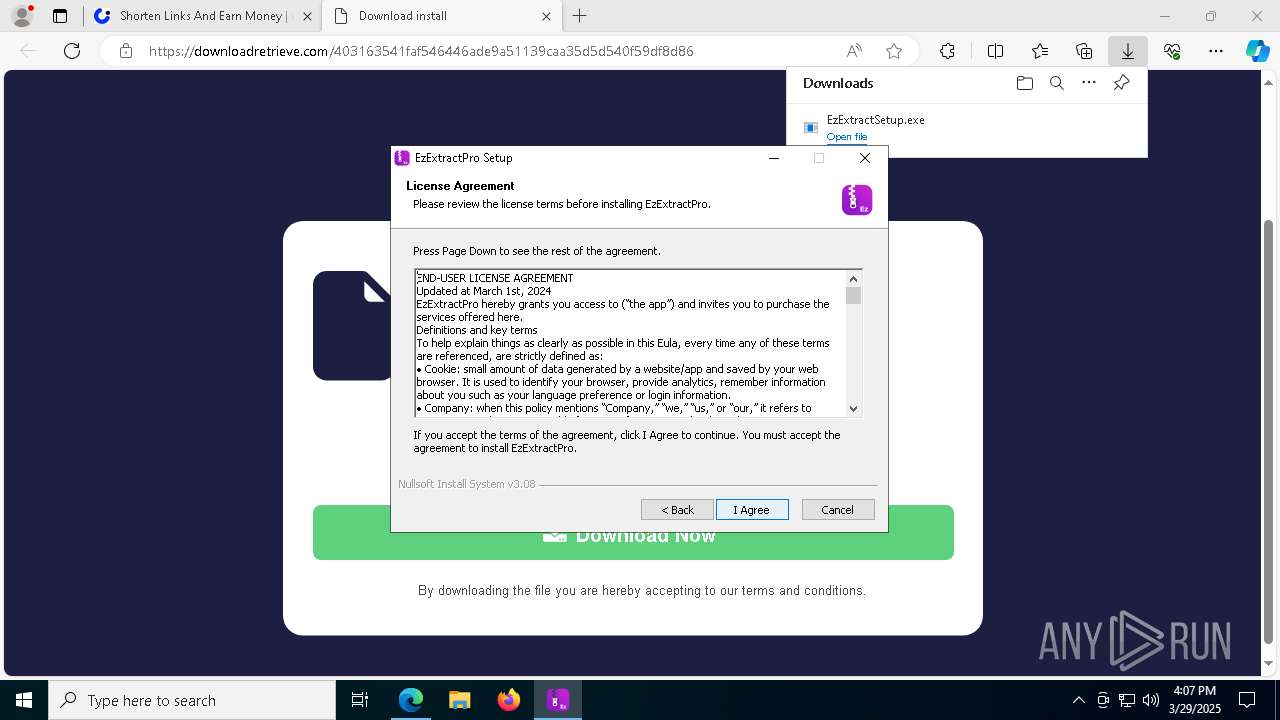Click Read aloud icon in address bar
The image size is (1280, 720).
pyautogui.click(x=854, y=51)
